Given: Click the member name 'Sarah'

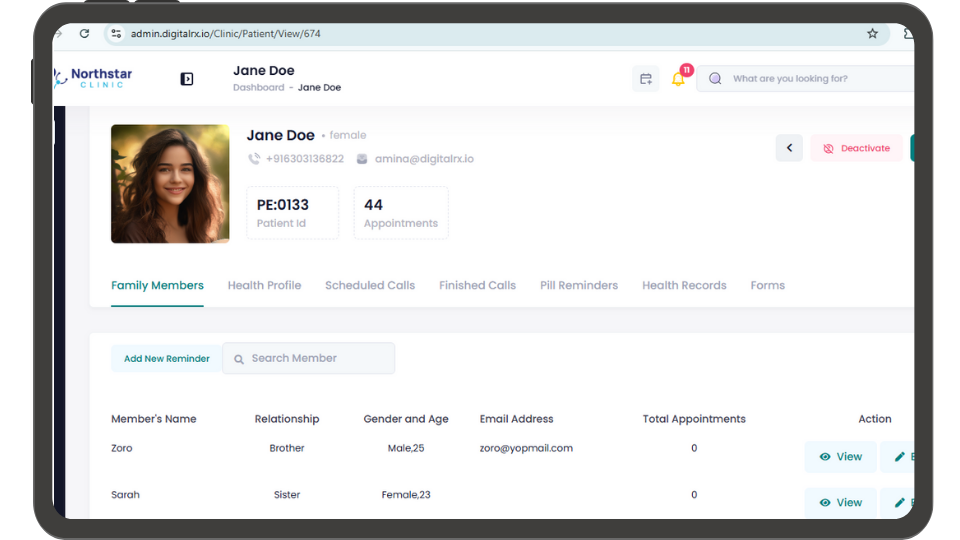Looking at the screenshot, I should click(126, 495).
